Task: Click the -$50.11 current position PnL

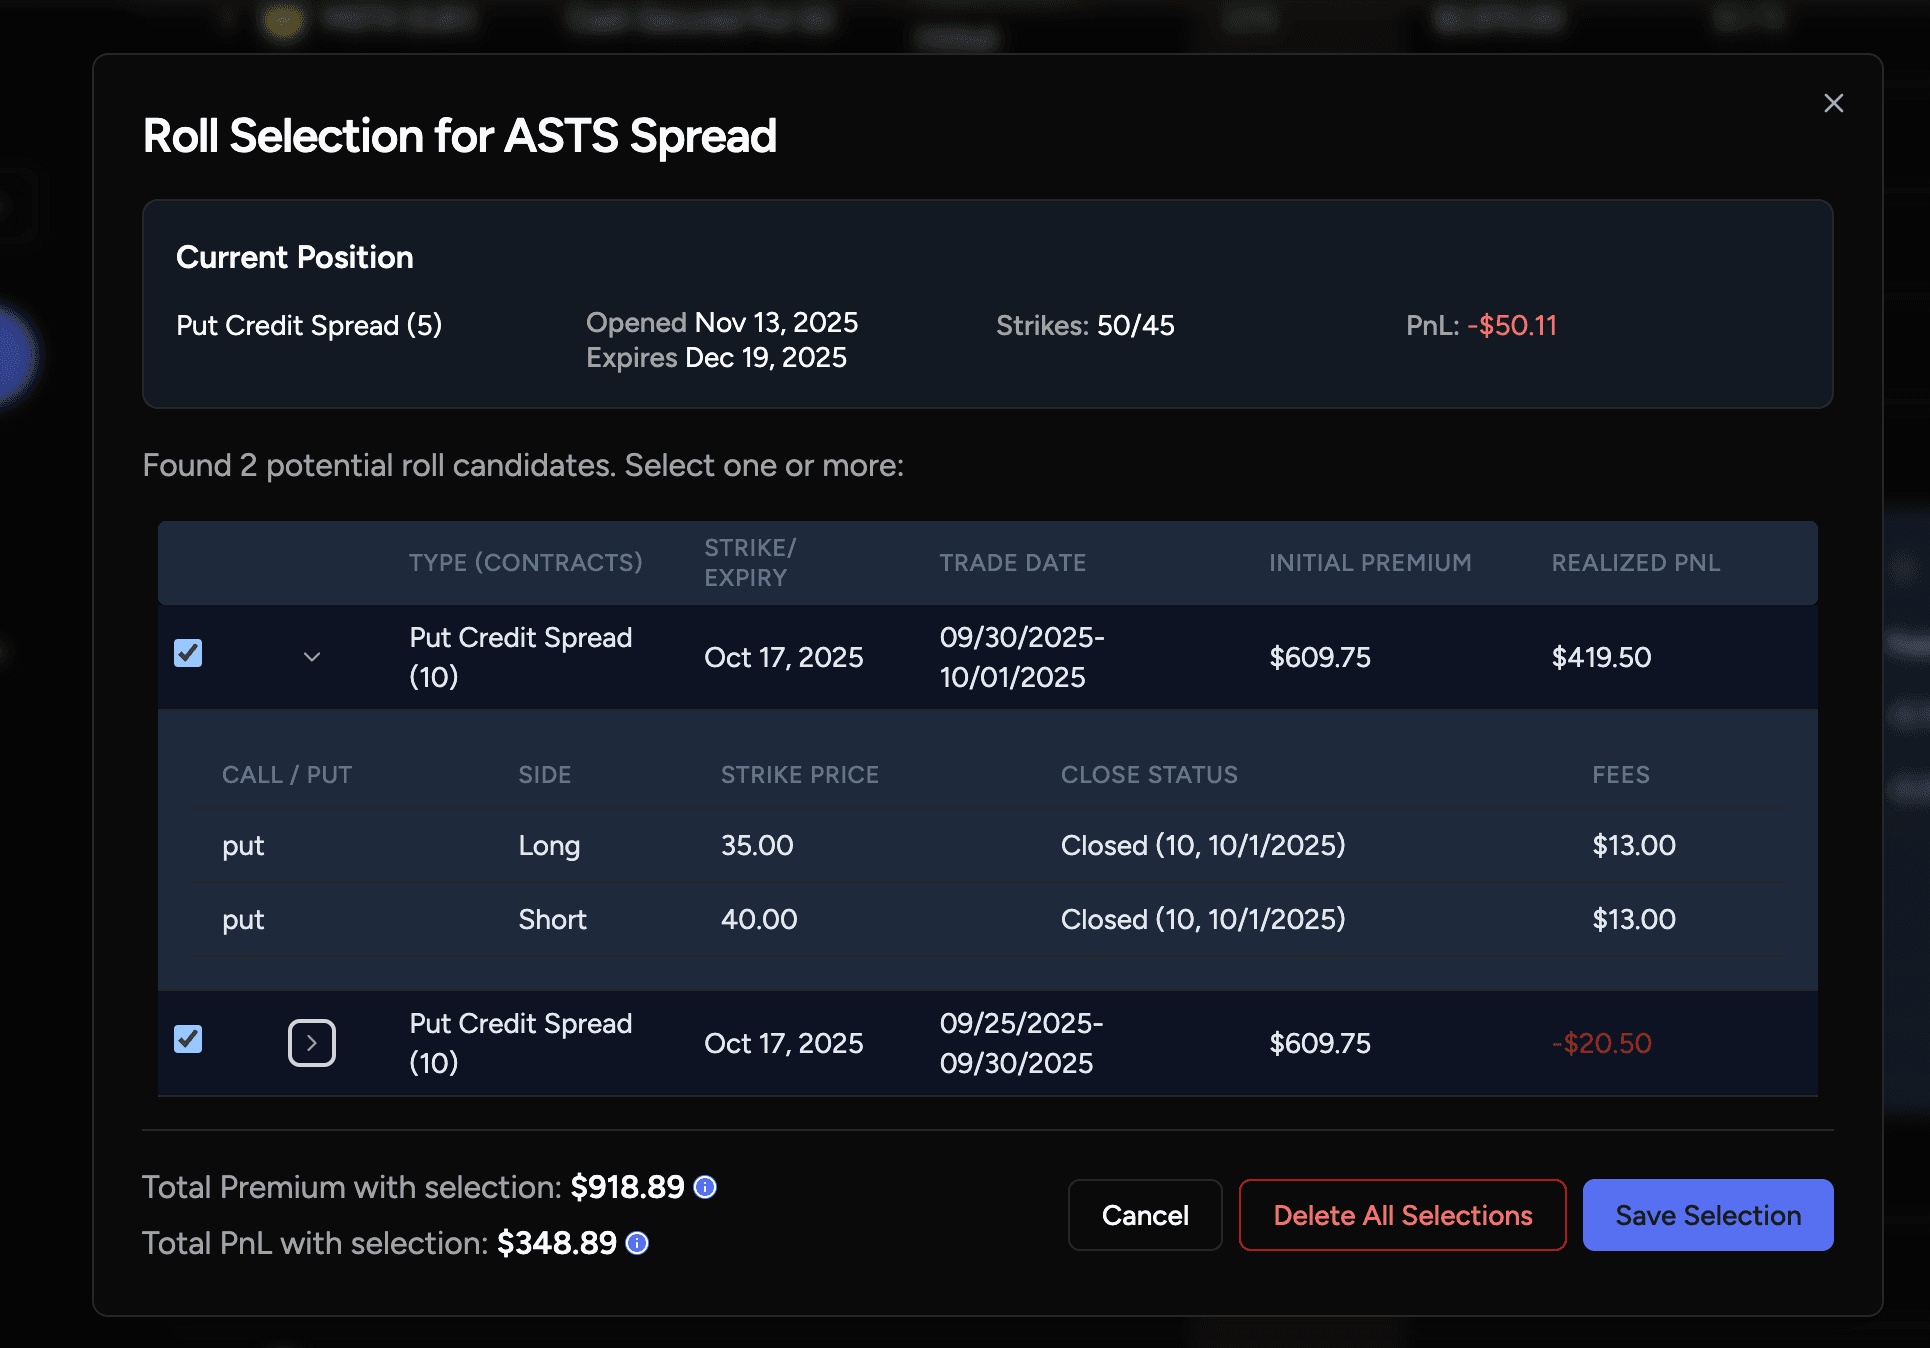Action: click(x=1511, y=326)
